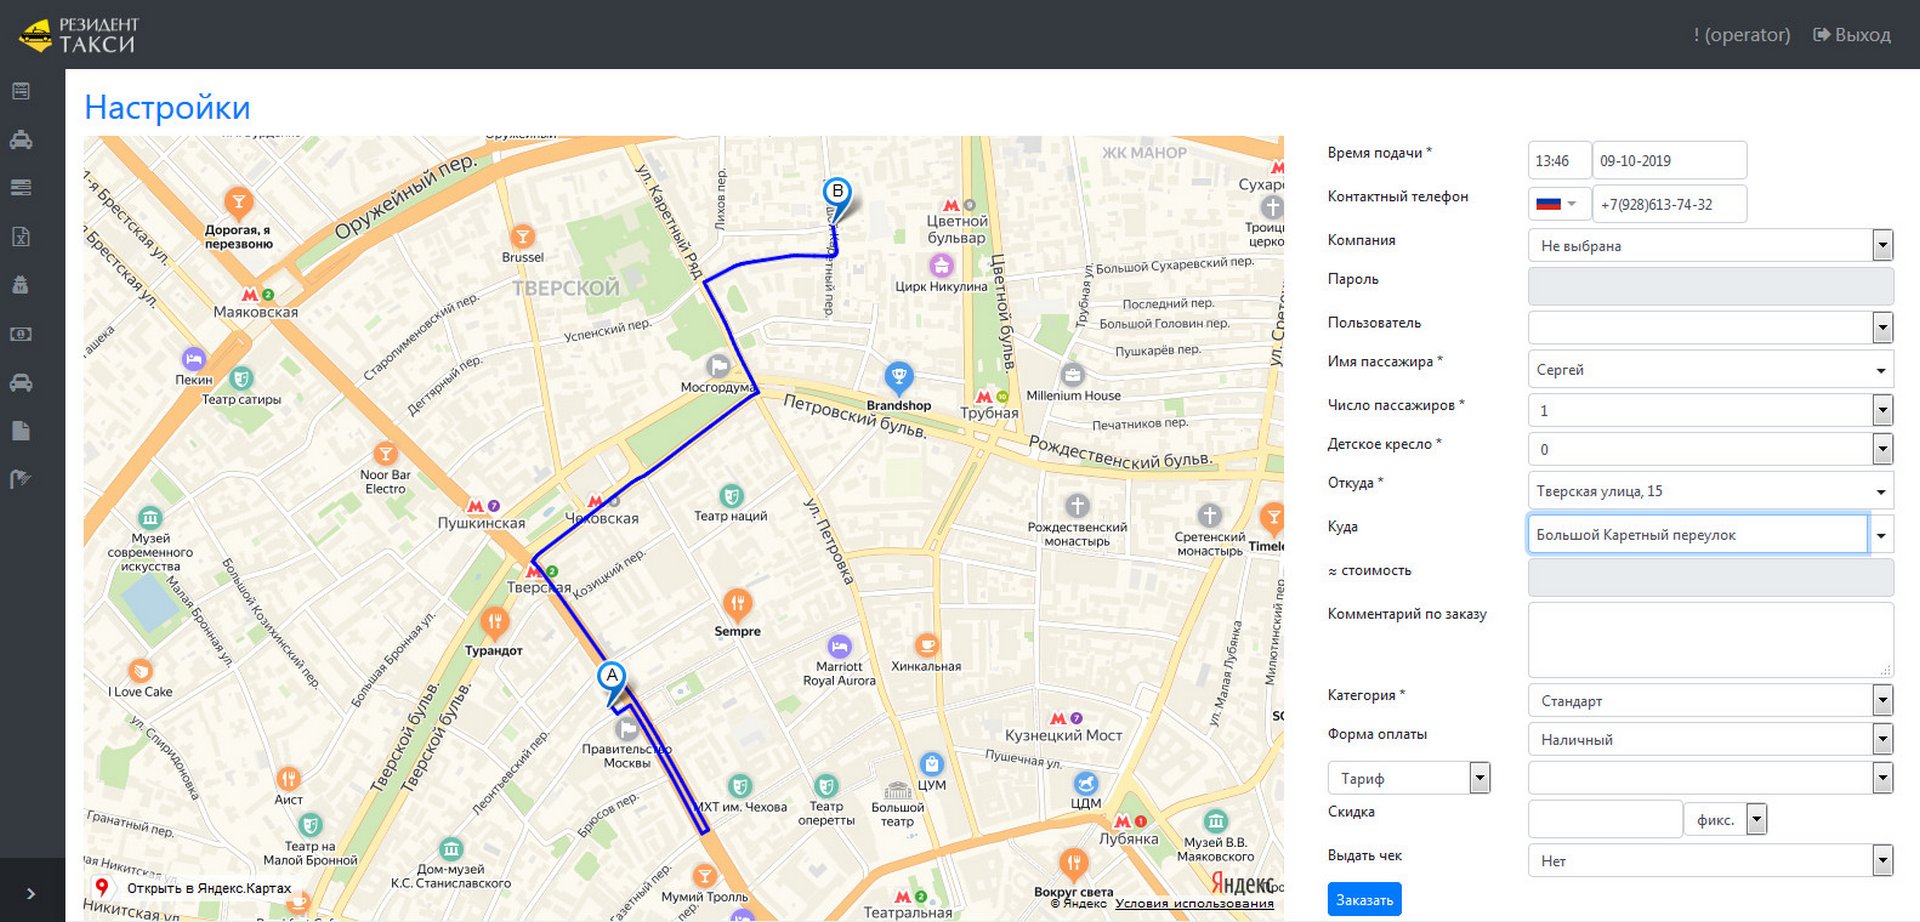Open the Открыть в Яндекс.Картах link
The width and height of the screenshot is (1920, 922).
pos(208,888)
